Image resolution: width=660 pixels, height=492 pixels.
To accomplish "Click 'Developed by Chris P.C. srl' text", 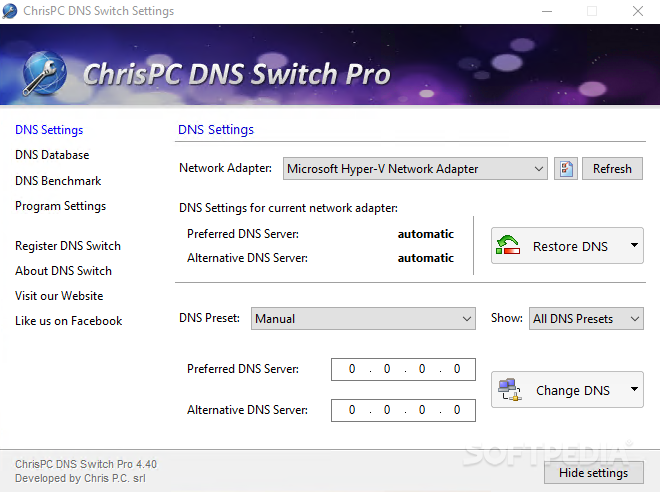I will click(80, 478).
